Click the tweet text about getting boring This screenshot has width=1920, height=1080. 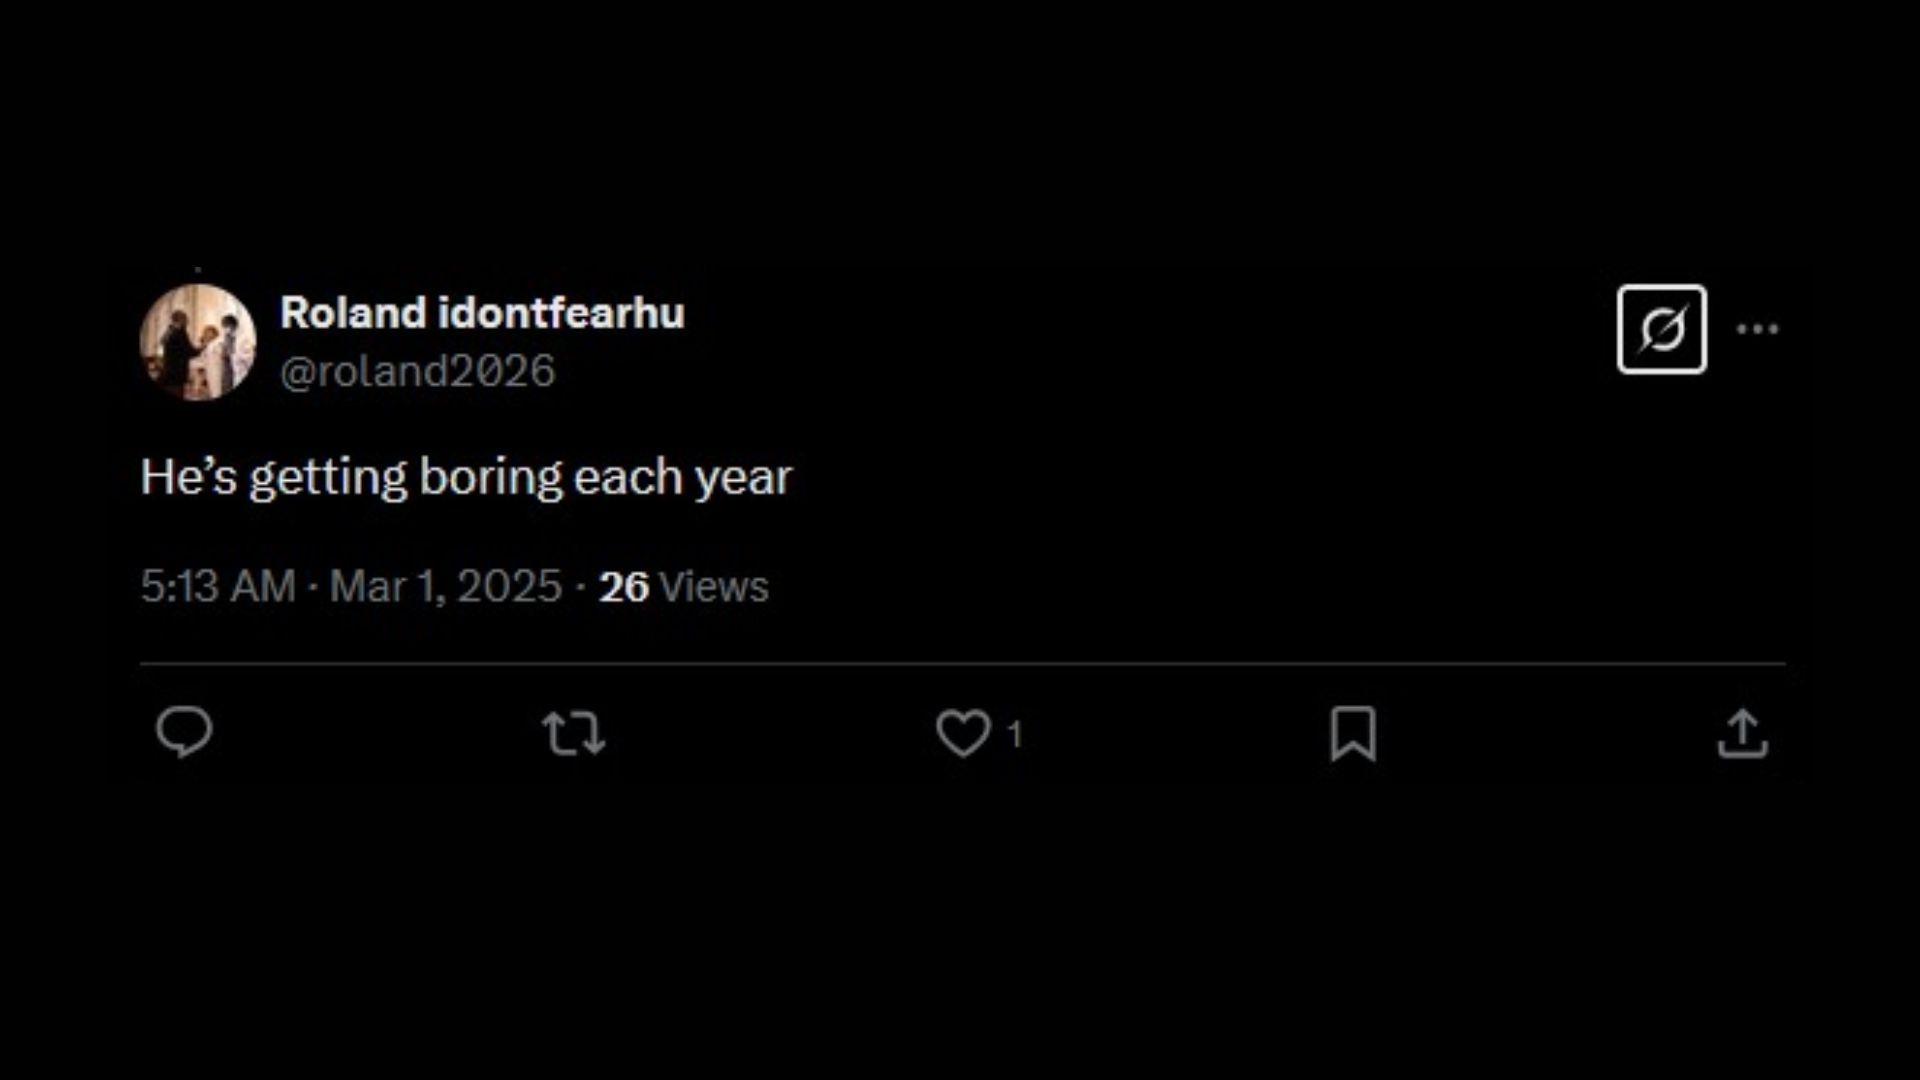coord(466,477)
